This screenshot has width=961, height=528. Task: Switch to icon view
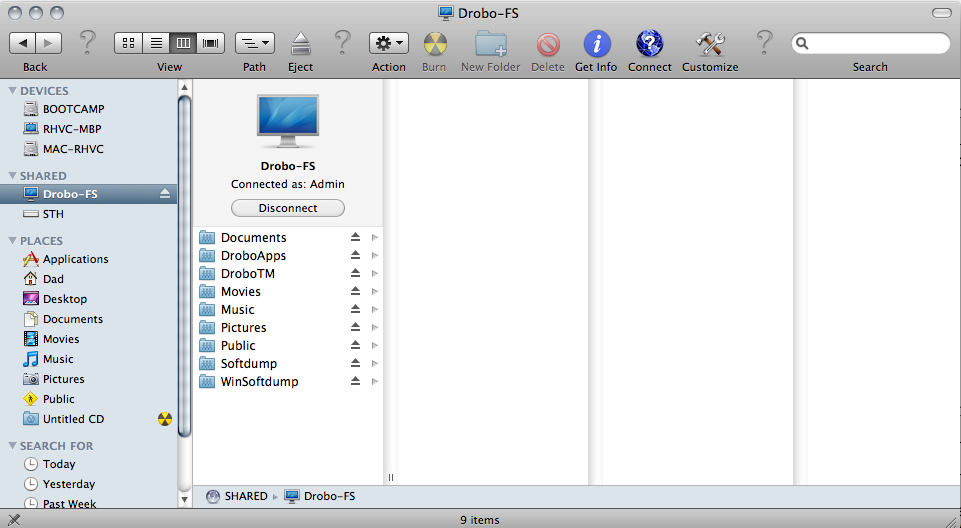[128, 43]
